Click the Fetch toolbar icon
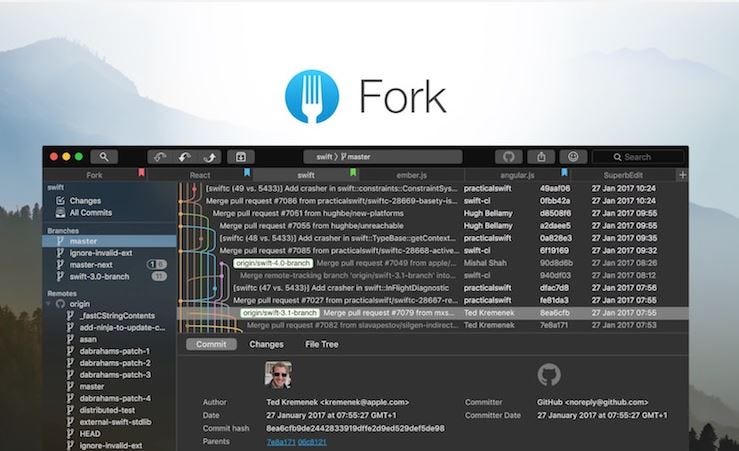The width and height of the screenshot is (739, 451). 159,157
